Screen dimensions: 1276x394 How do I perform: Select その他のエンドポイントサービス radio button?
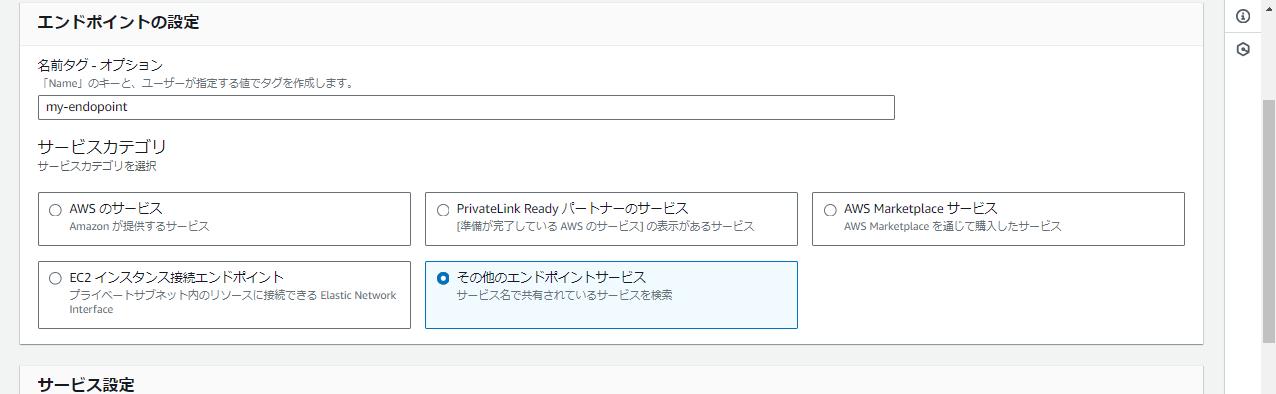click(443, 278)
